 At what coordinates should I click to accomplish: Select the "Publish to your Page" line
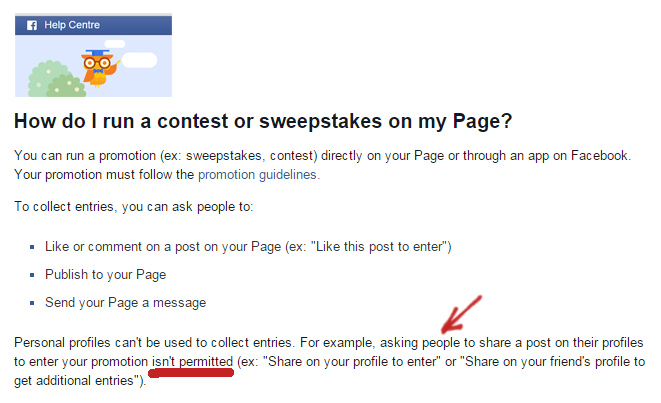coord(105,274)
